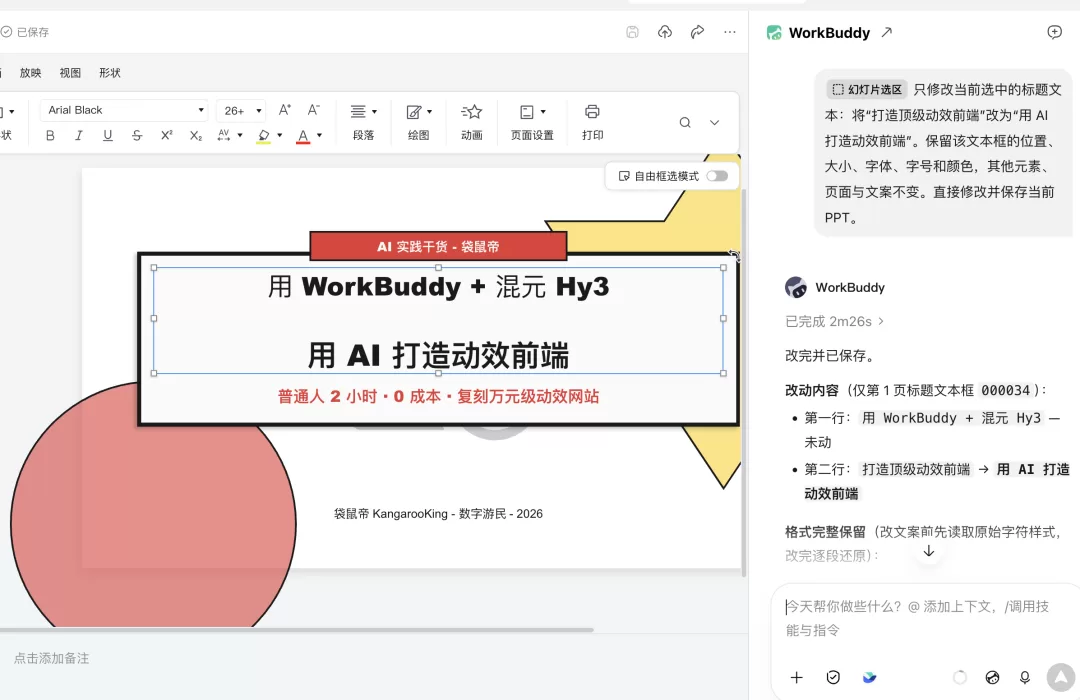
Task: Click the 幻灯片选区 tag in the message
Action: (x=866, y=90)
